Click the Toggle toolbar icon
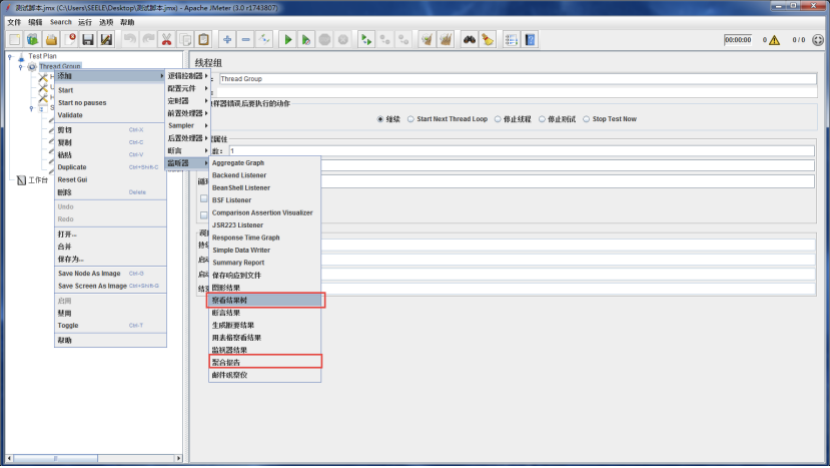830x468 pixels. pos(264,40)
